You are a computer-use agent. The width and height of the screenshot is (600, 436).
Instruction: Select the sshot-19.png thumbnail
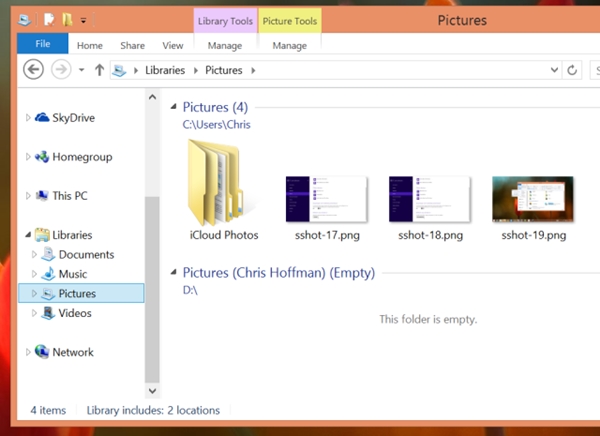click(533, 199)
